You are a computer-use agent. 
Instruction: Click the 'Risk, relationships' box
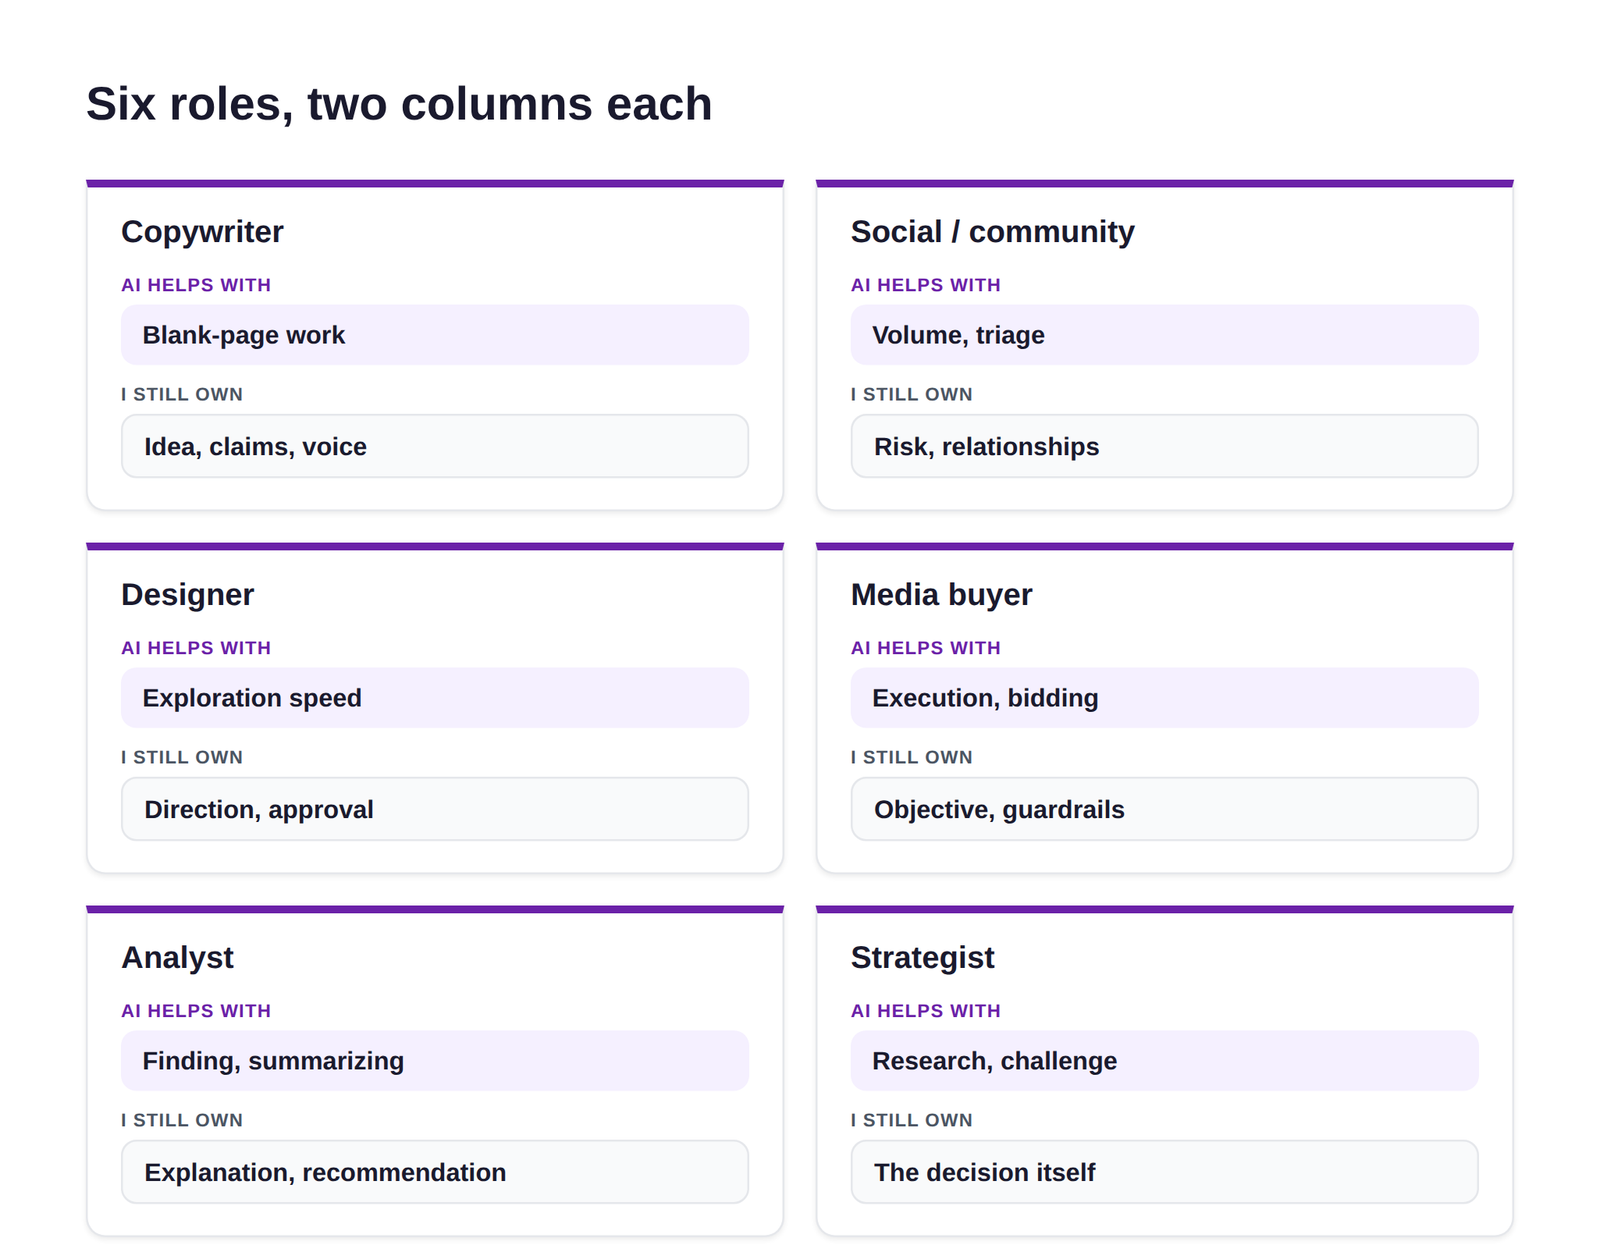[1165, 446]
